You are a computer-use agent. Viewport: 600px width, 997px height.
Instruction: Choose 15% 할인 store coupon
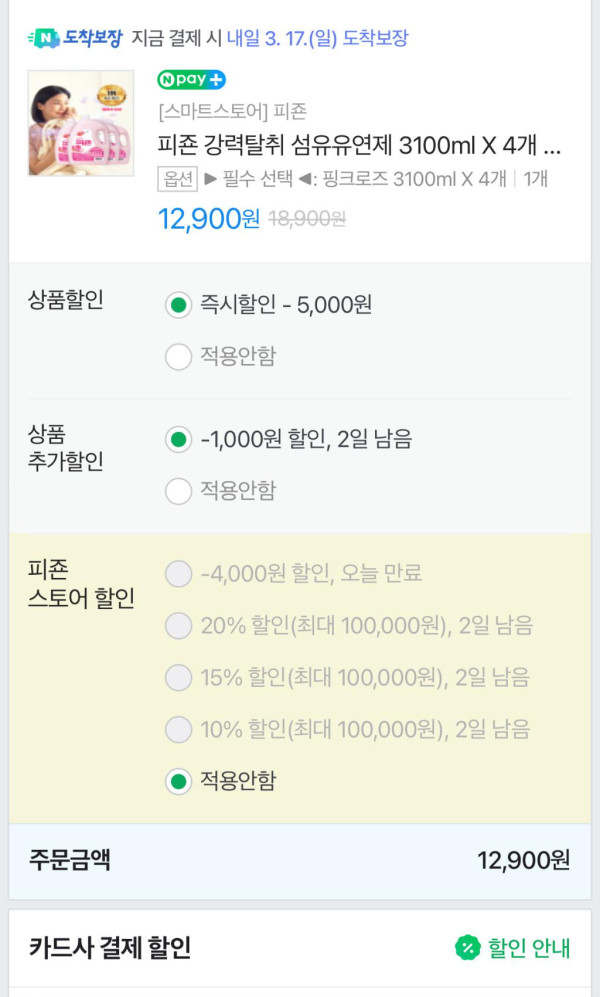click(x=178, y=677)
